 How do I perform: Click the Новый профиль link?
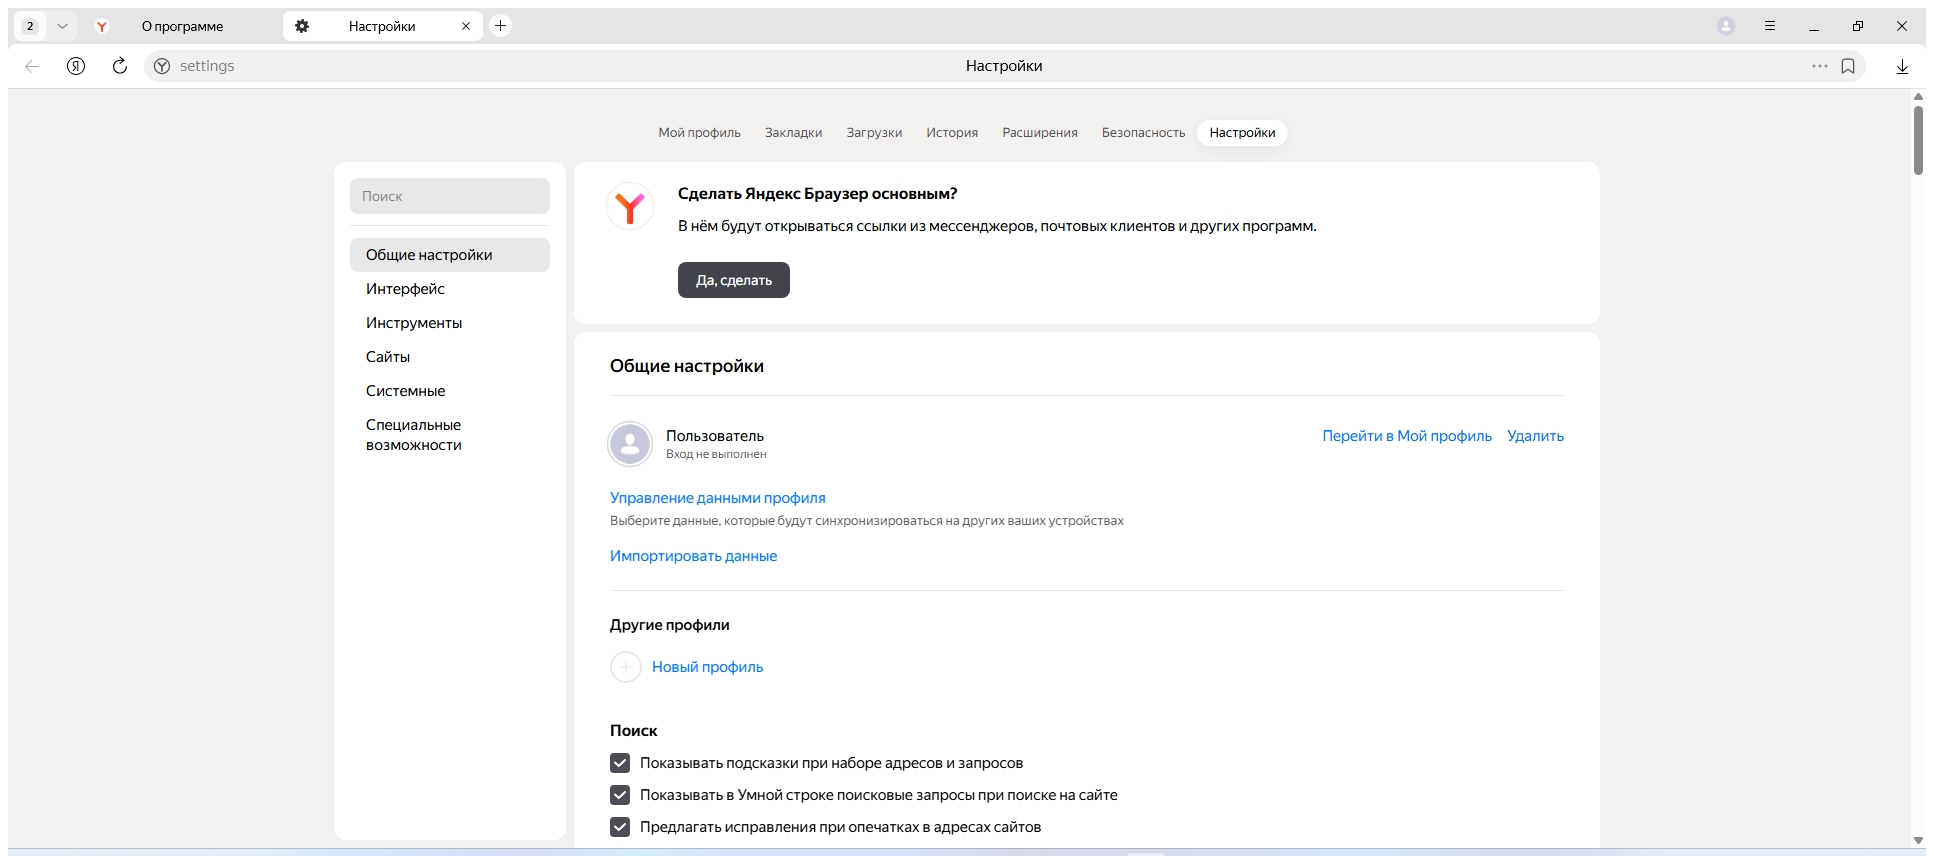pyautogui.click(x=707, y=667)
